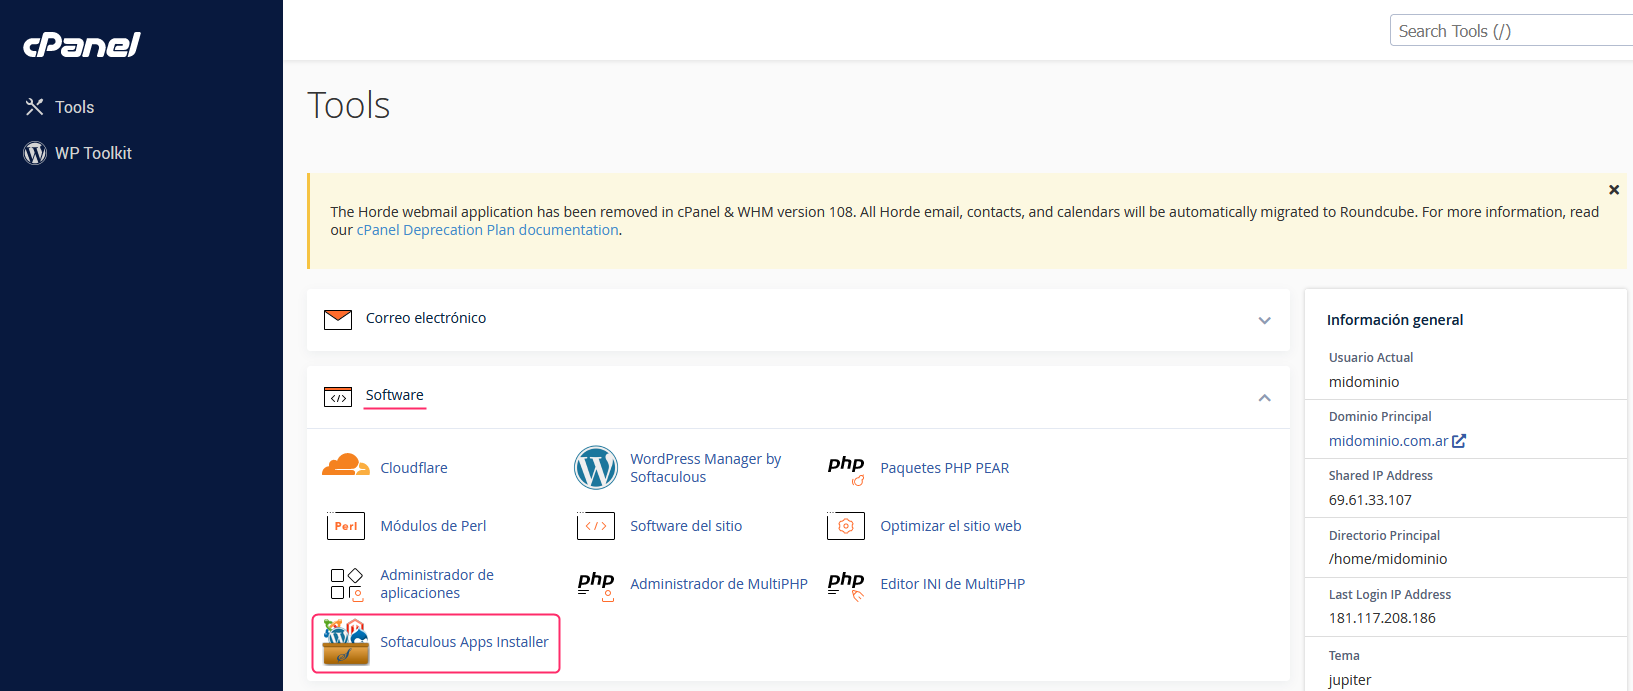The image size is (1633, 691).
Task: Open the cPanel Deprecation Plan documentation link
Action: [487, 230]
